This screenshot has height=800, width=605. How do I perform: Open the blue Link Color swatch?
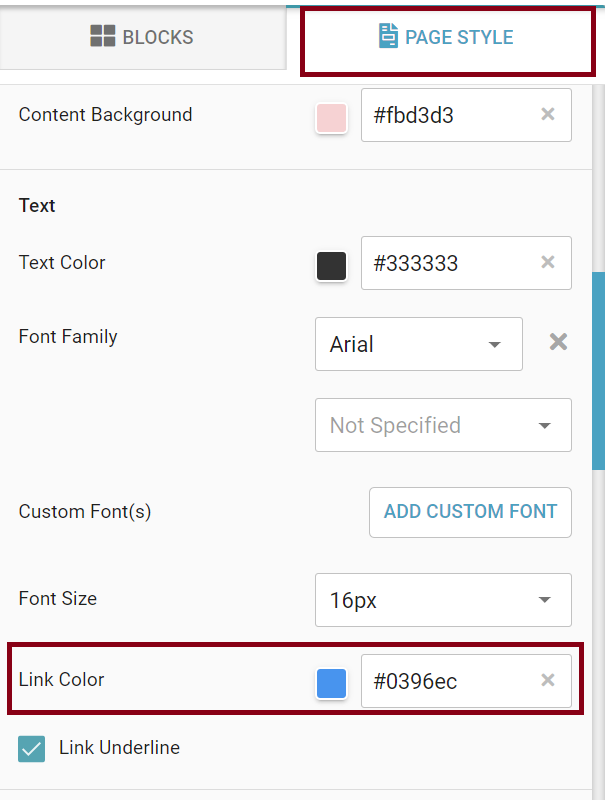coord(331,683)
